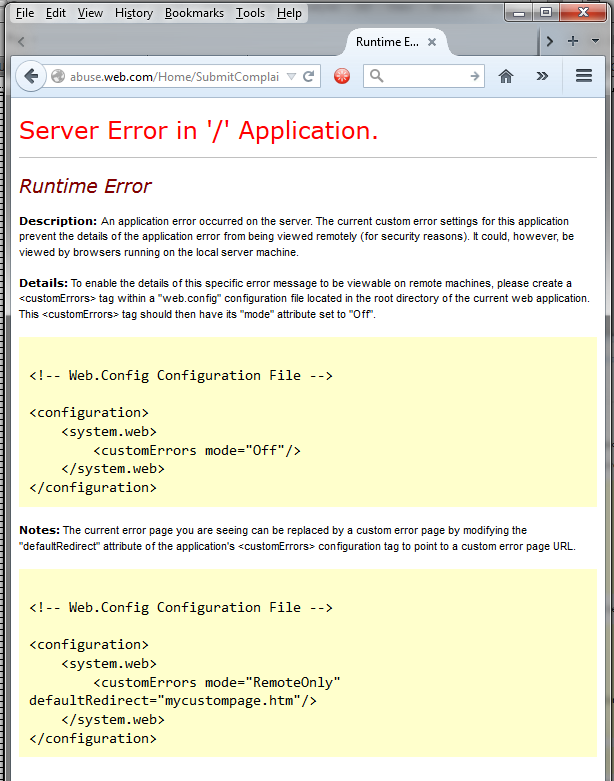Expand the URL history dropdown arrow

[x=292, y=77]
